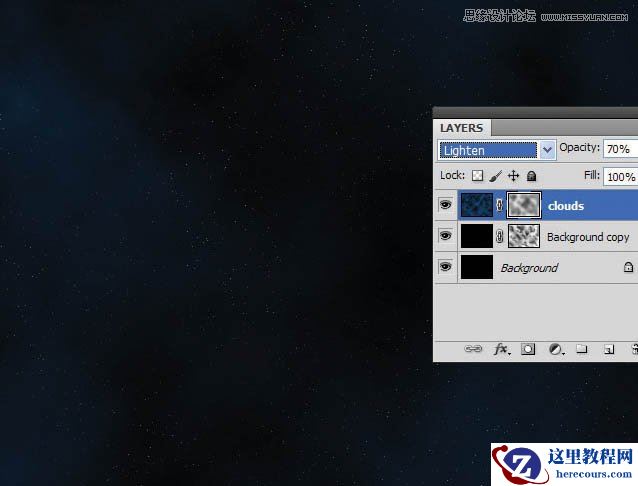The height and width of the screenshot is (486, 638).
Task: Click the Background layer lock icon
Action: click(629, 267)
